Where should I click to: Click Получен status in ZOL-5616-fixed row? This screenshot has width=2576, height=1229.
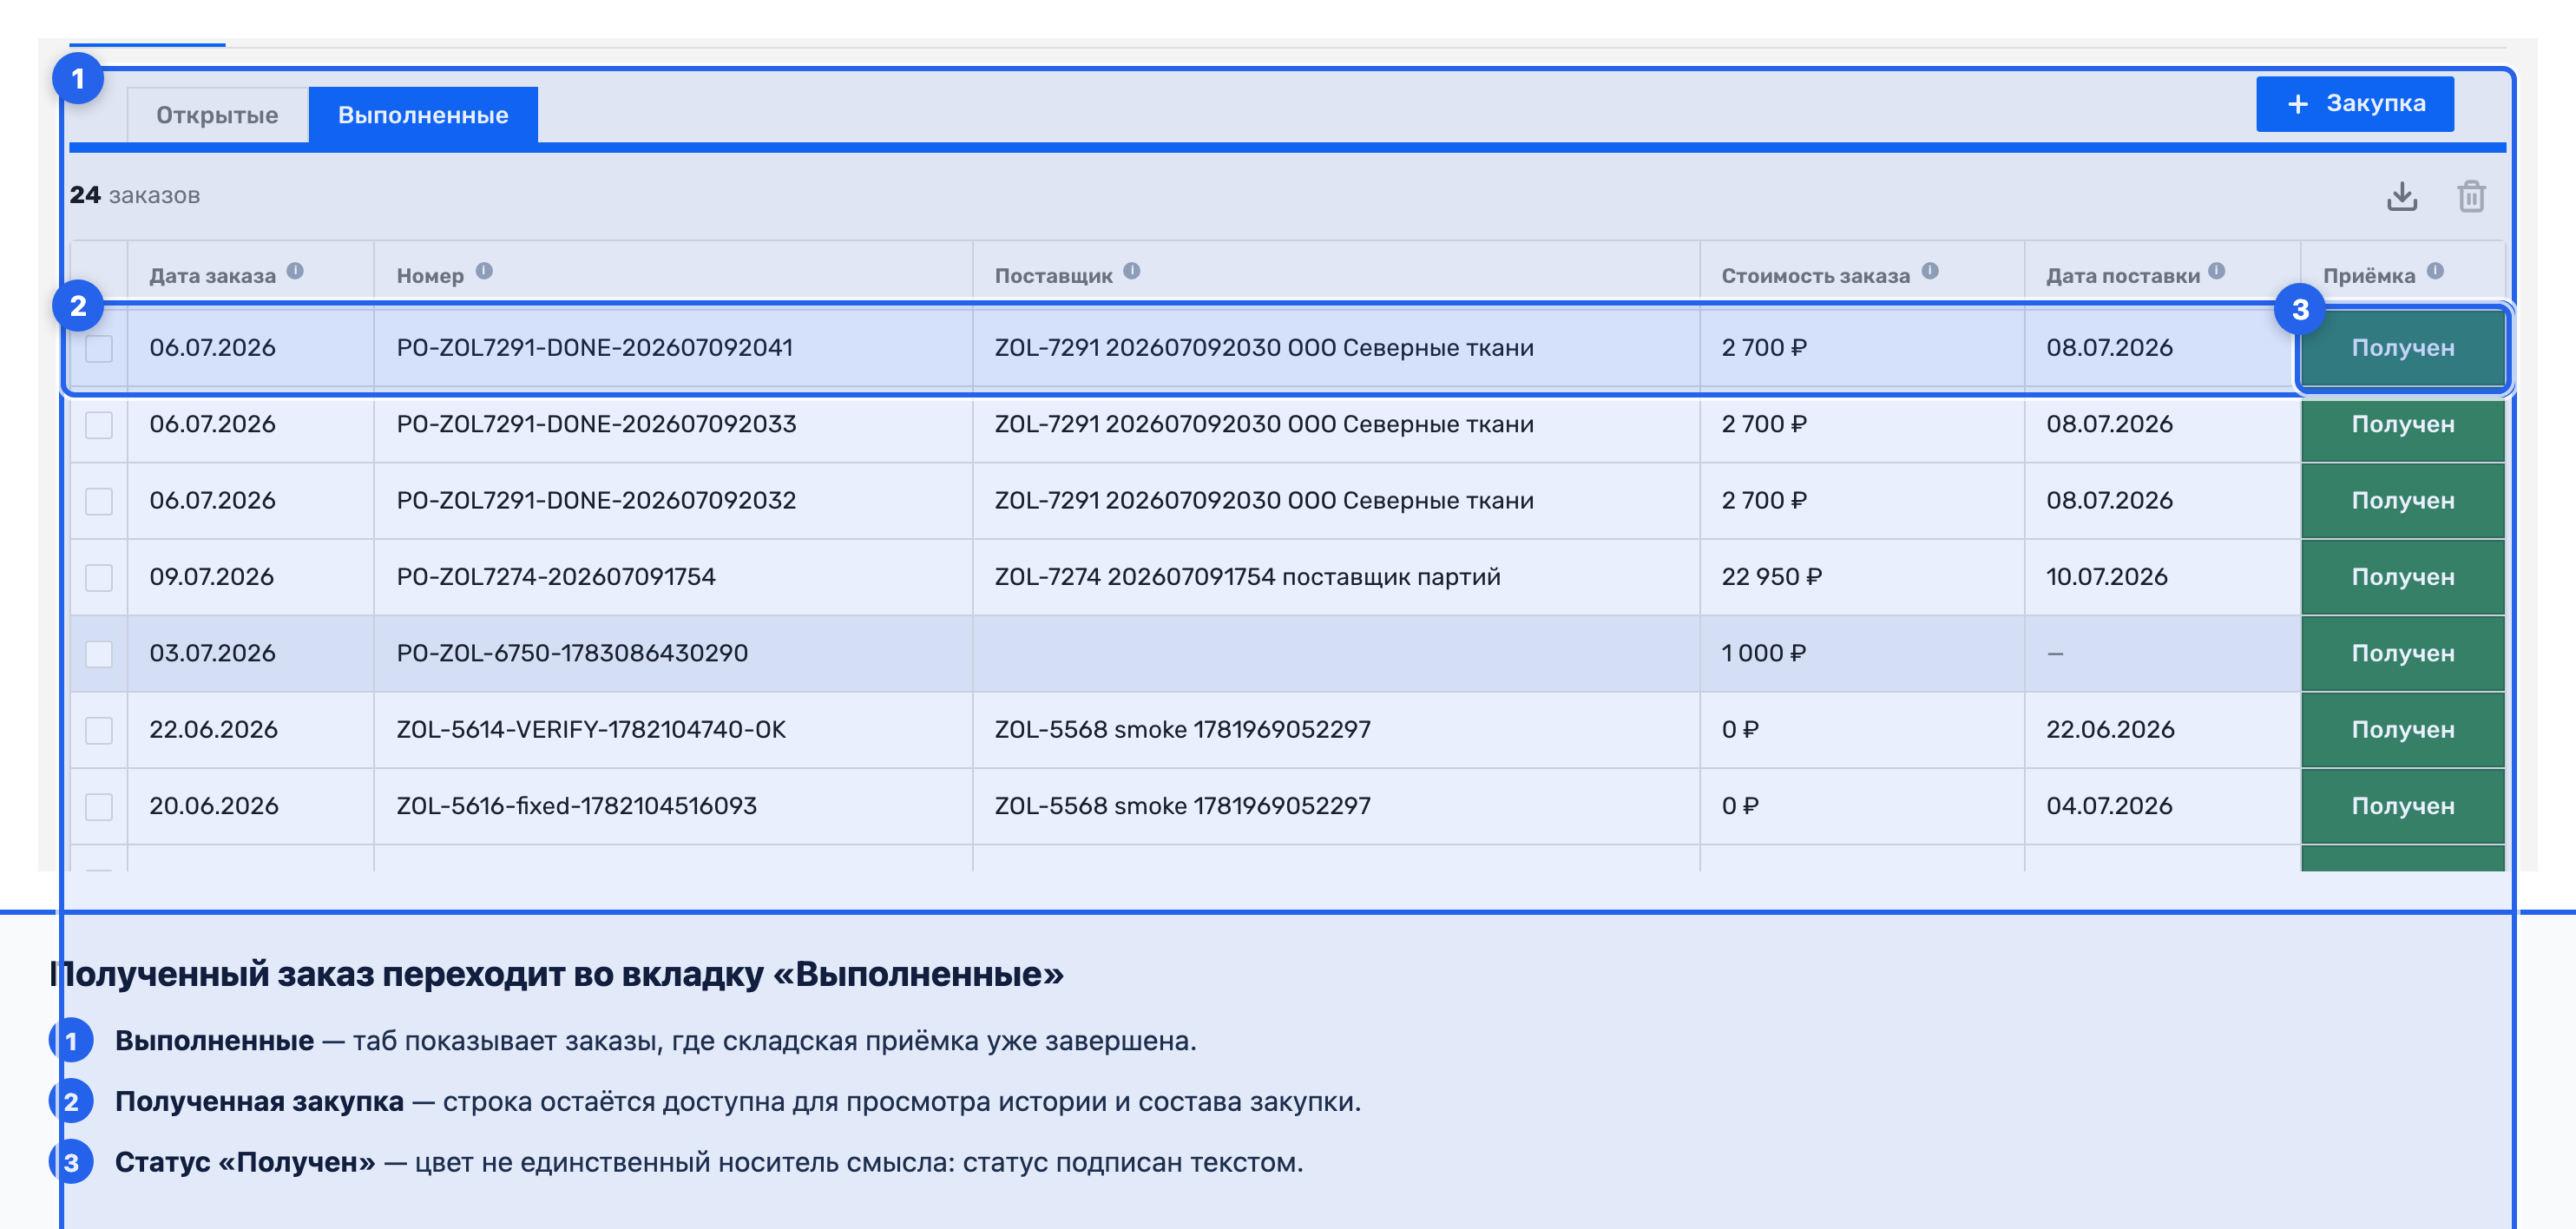coord(2402,806)
